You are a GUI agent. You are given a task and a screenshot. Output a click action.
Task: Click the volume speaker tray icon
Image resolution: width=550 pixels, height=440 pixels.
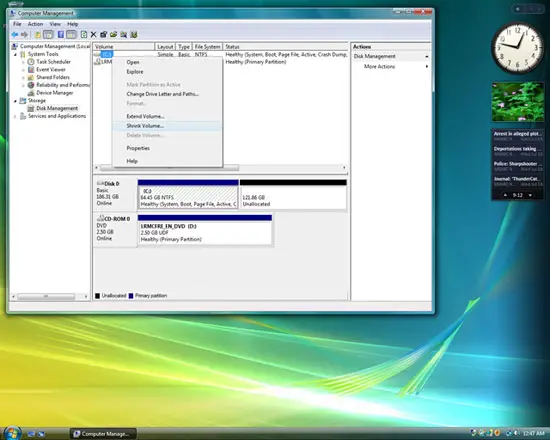(517, 433)
